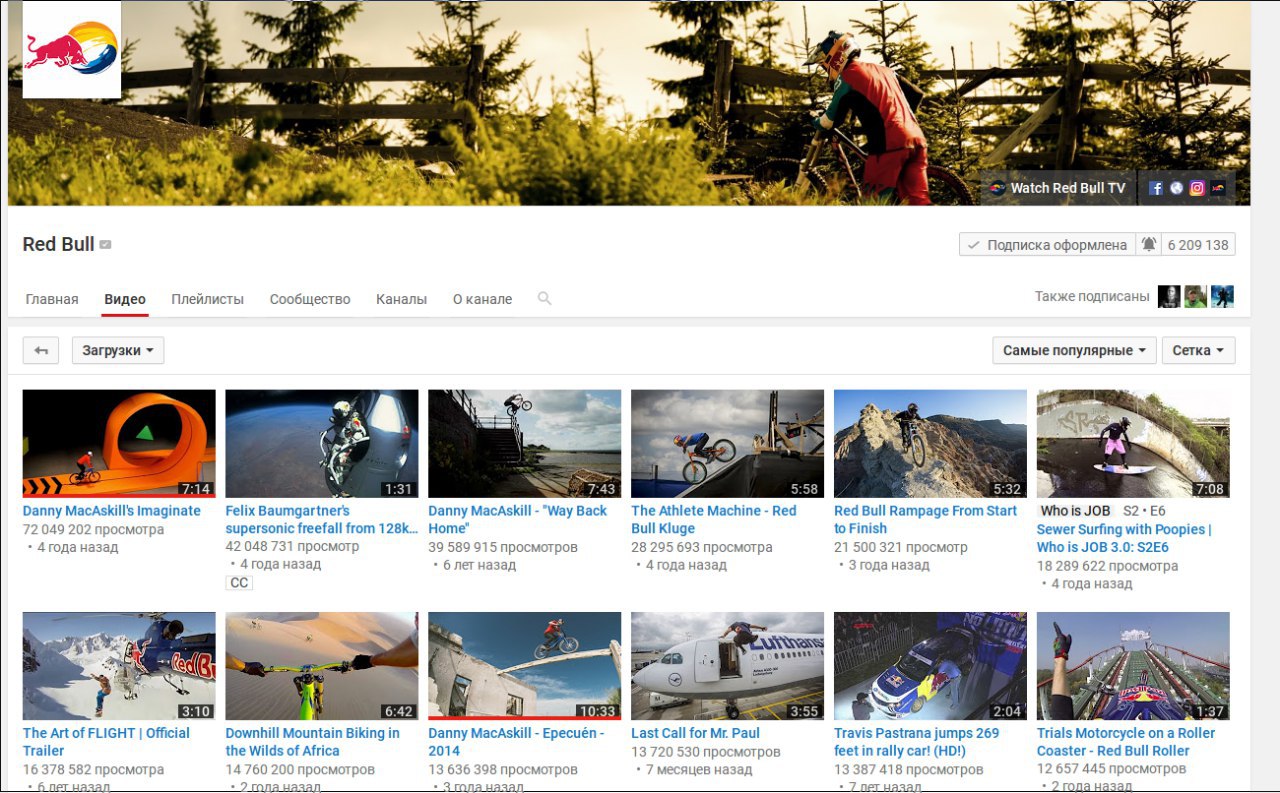The image size is (1280, 793).
Task: Click the last blue avatar next to Также подписаны
Action: 1222,296
